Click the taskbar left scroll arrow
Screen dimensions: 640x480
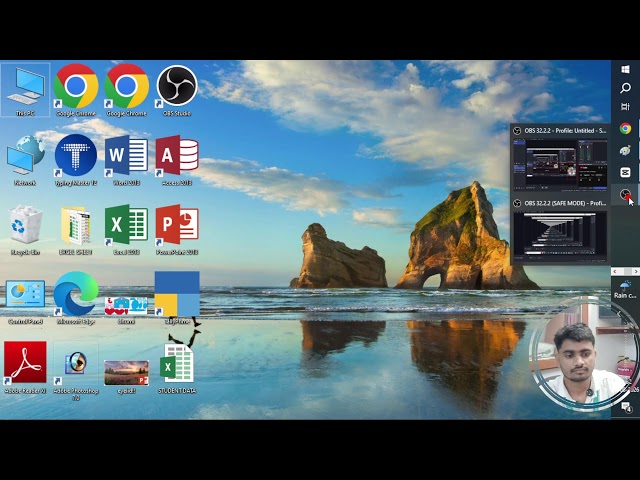coord(616,271)
